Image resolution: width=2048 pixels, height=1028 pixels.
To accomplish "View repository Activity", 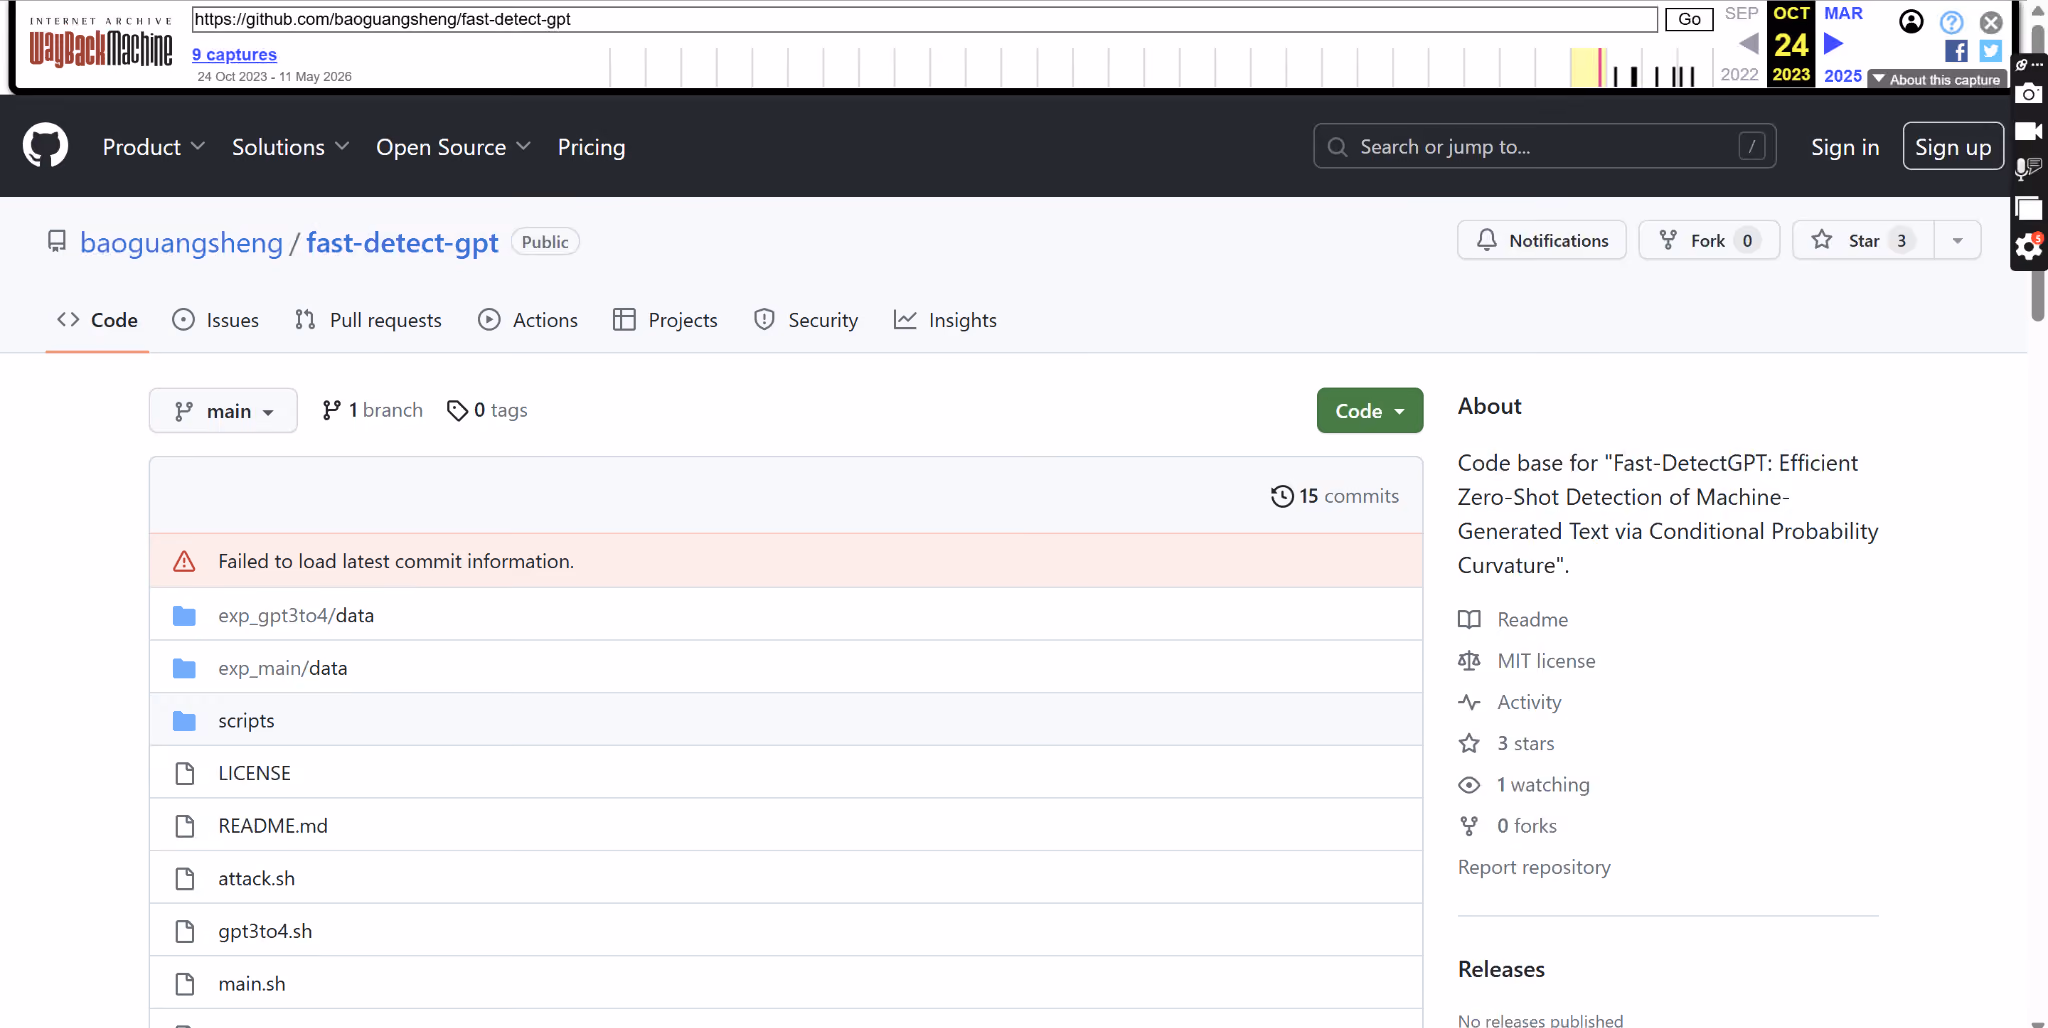I will (x=1529, y=702).
